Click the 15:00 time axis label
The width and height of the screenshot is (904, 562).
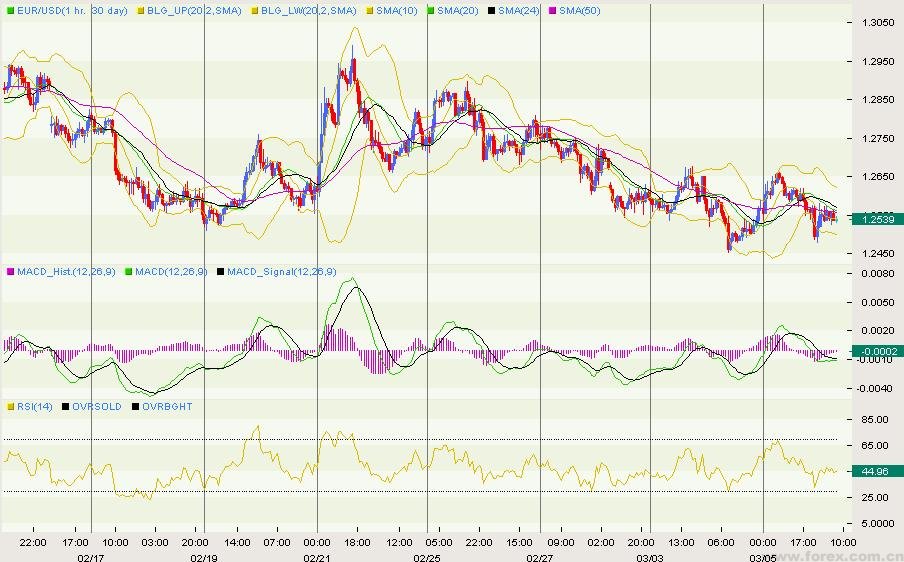pyautogui.click(x=519, y=542)
